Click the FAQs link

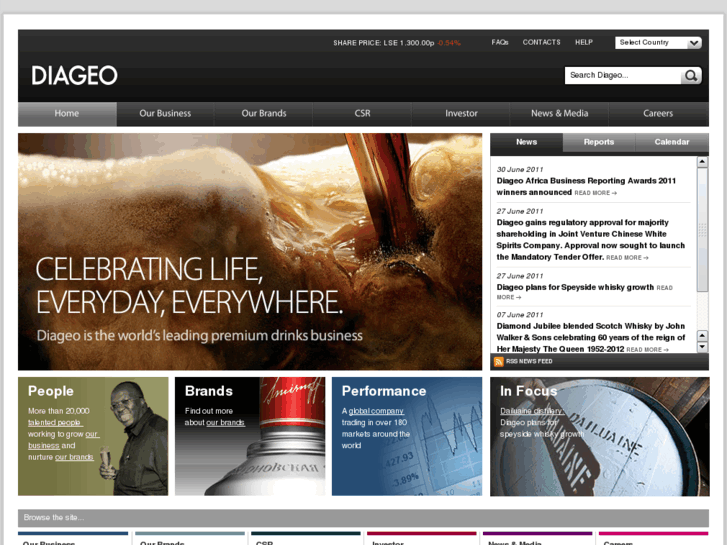click(500, 42)
